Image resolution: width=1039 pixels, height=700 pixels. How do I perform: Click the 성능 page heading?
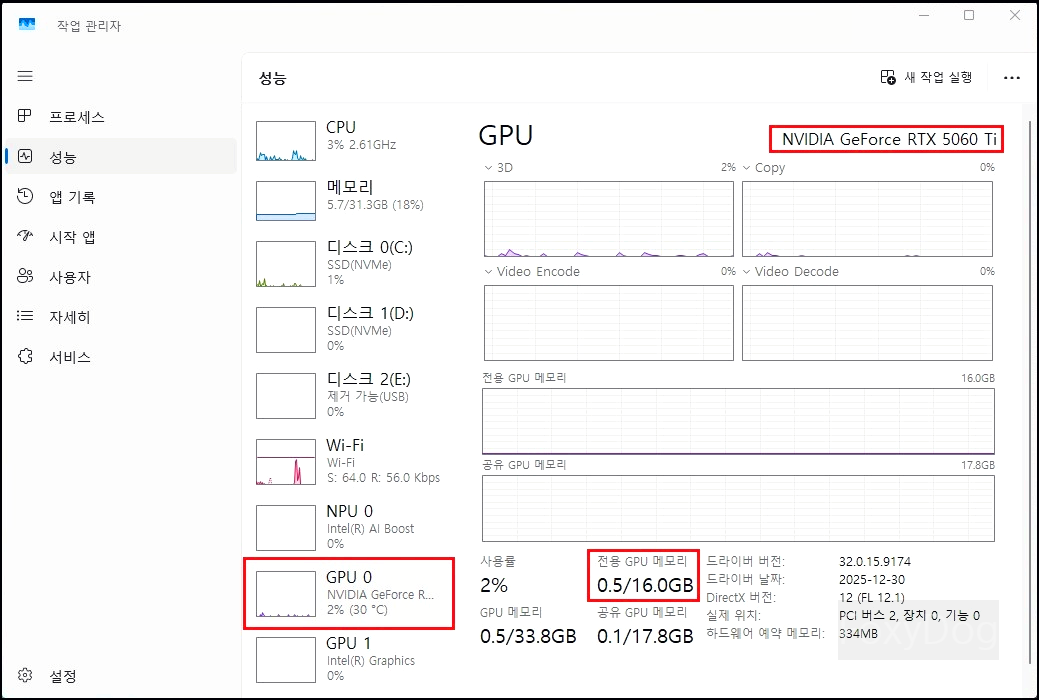tap(272, 78)
